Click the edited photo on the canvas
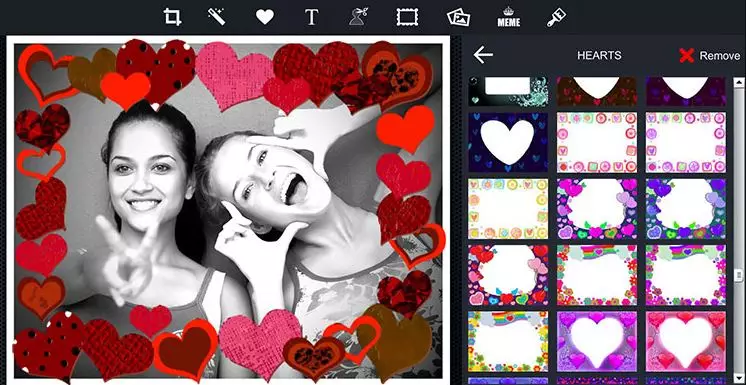Viewport: 746px width, 385px height. click(228, 209)
